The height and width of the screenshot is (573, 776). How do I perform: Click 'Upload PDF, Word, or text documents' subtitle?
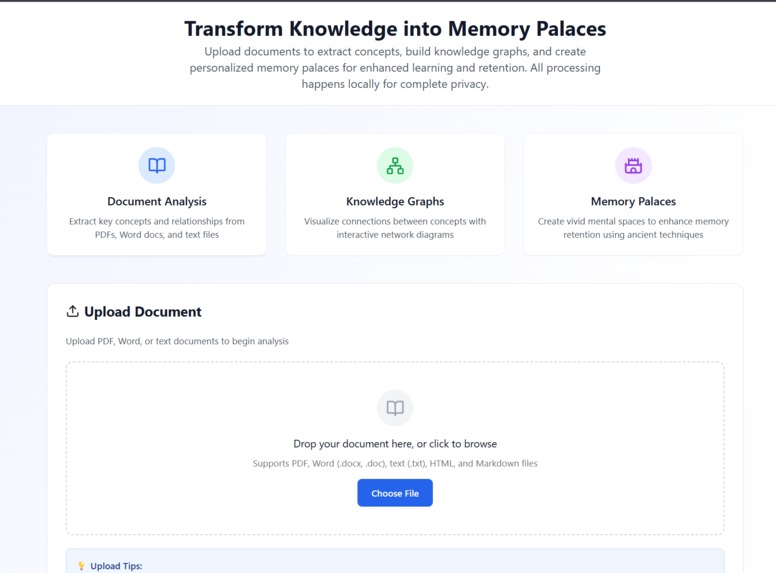point(177,341)
